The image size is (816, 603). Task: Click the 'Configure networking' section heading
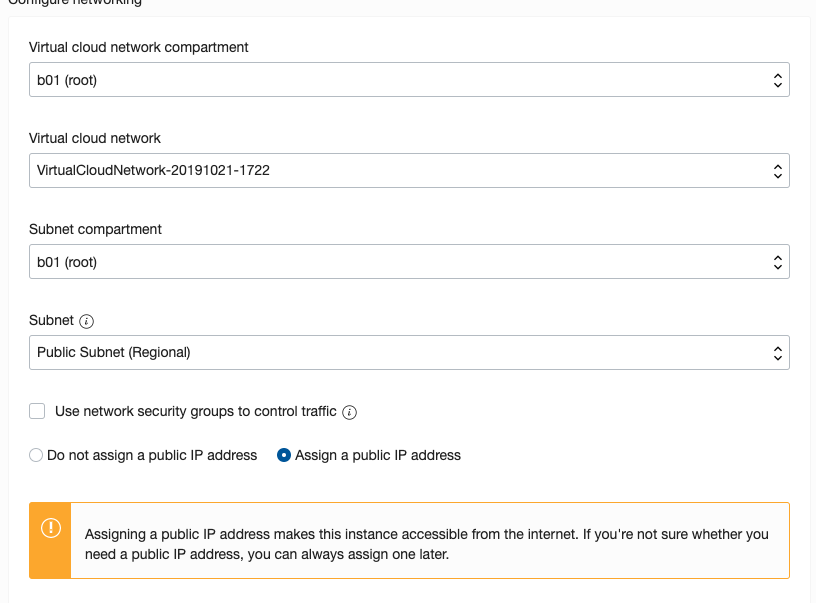click(76, 3)
